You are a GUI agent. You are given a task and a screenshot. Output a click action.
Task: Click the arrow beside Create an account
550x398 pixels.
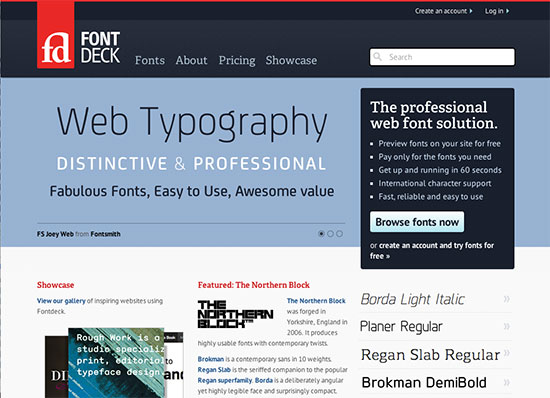click(471, 11)
